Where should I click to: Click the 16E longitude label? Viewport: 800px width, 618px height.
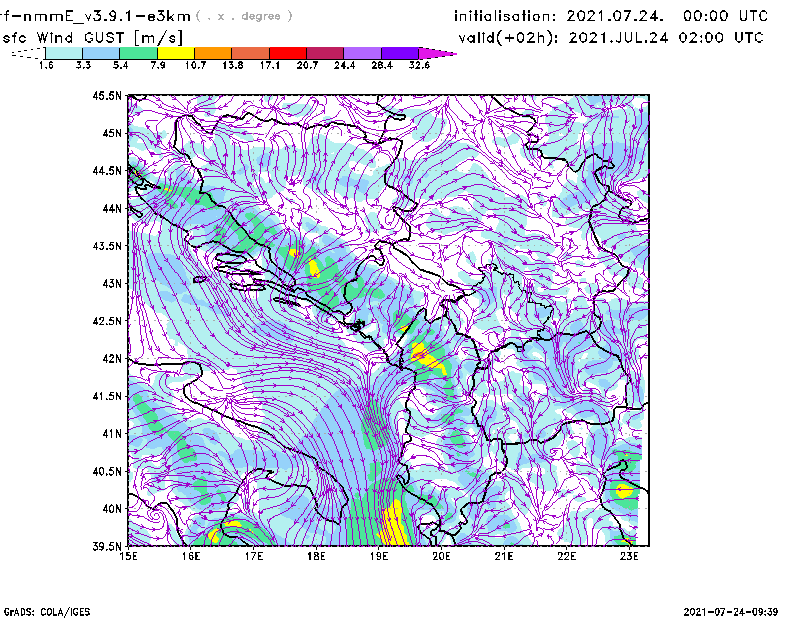pyautogui.click(x=191, y=556)
